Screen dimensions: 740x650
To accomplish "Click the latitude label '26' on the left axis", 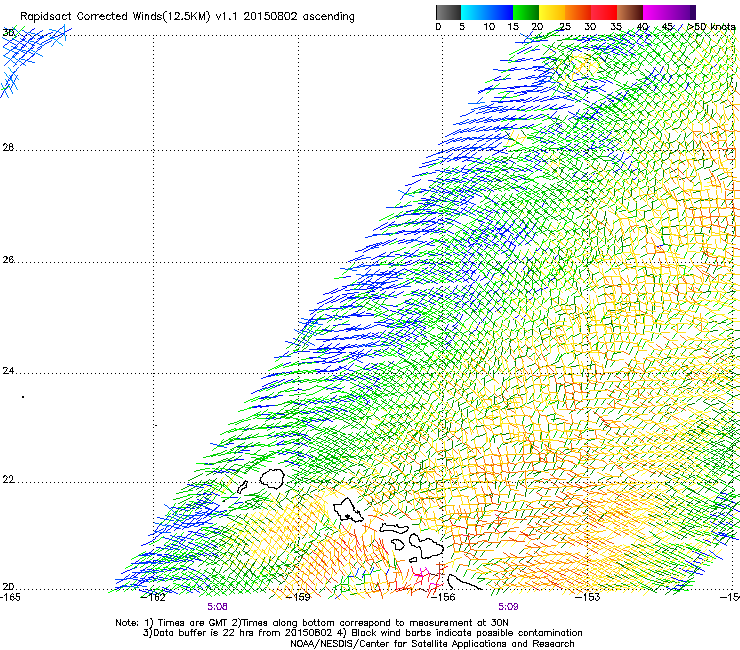I will point(8,260).
